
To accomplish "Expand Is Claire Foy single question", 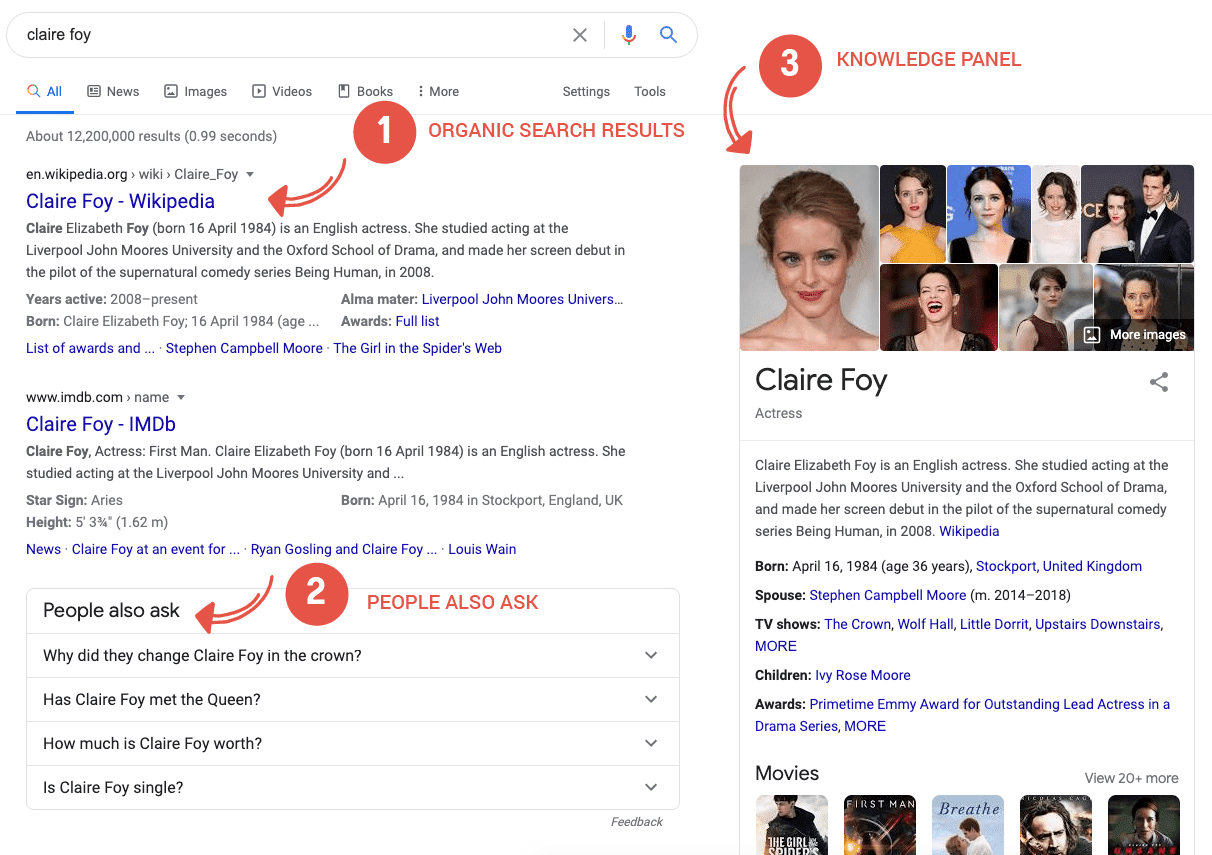I will click(352, 788).
